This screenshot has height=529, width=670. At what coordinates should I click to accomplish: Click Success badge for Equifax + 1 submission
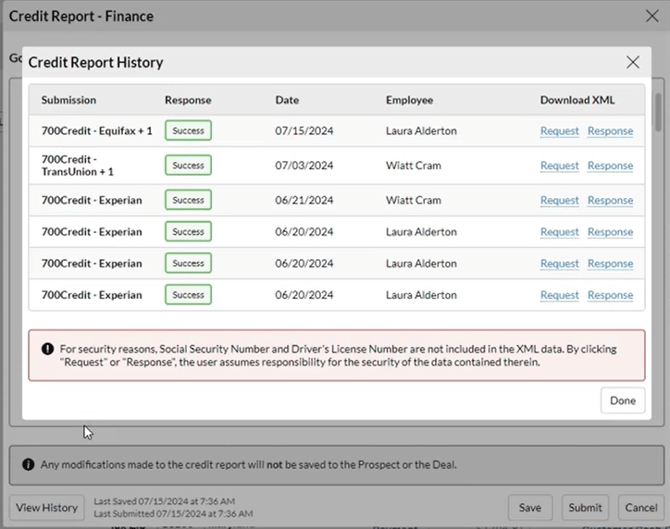pyautogui.click(x=188, y=131)
